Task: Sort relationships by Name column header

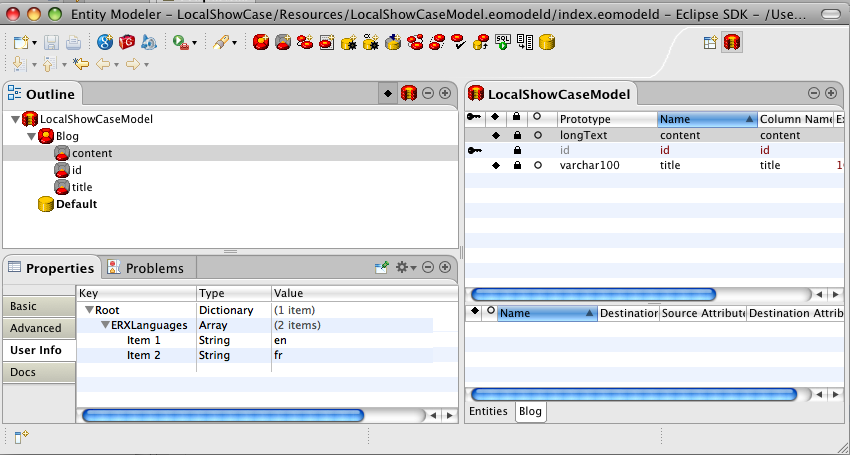Action: [x=547, y=313]
